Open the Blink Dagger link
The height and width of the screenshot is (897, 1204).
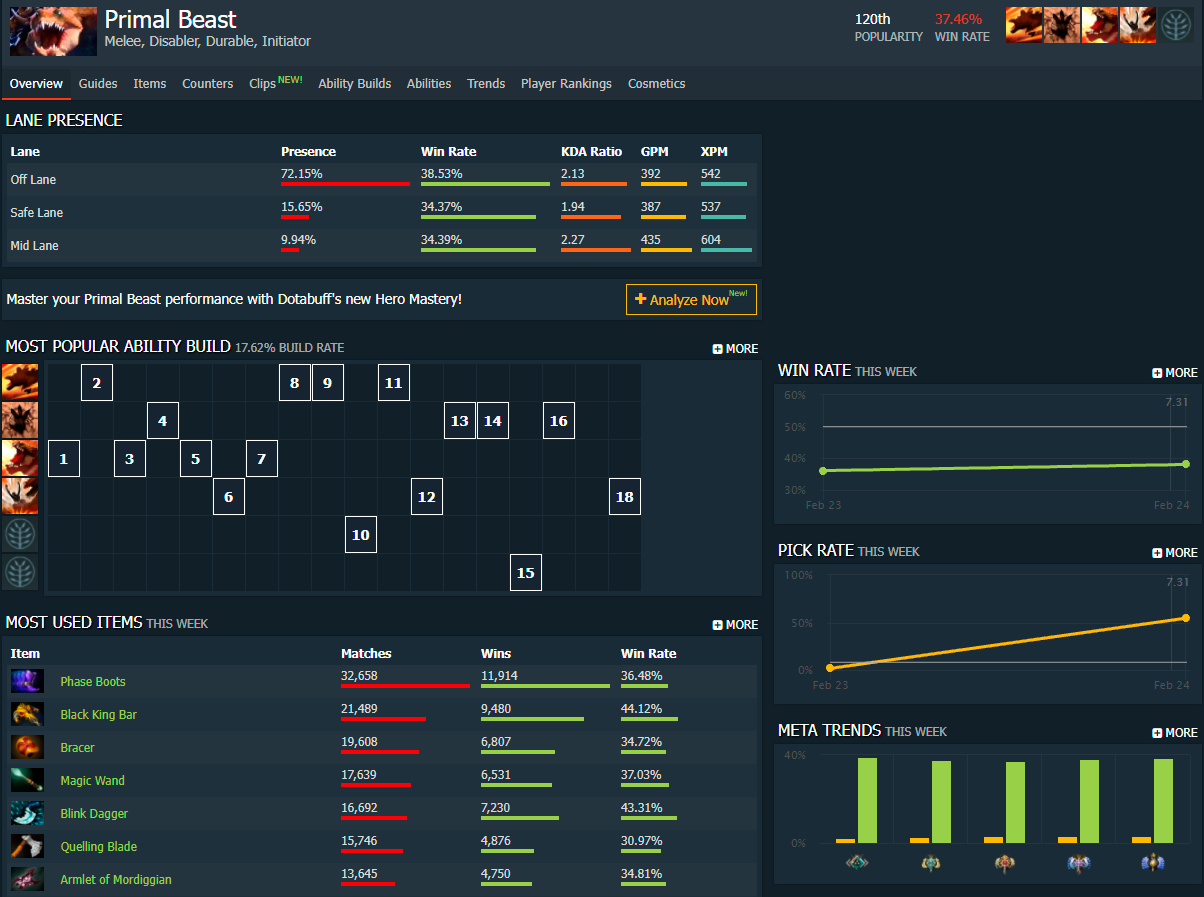tap(94, 814)
